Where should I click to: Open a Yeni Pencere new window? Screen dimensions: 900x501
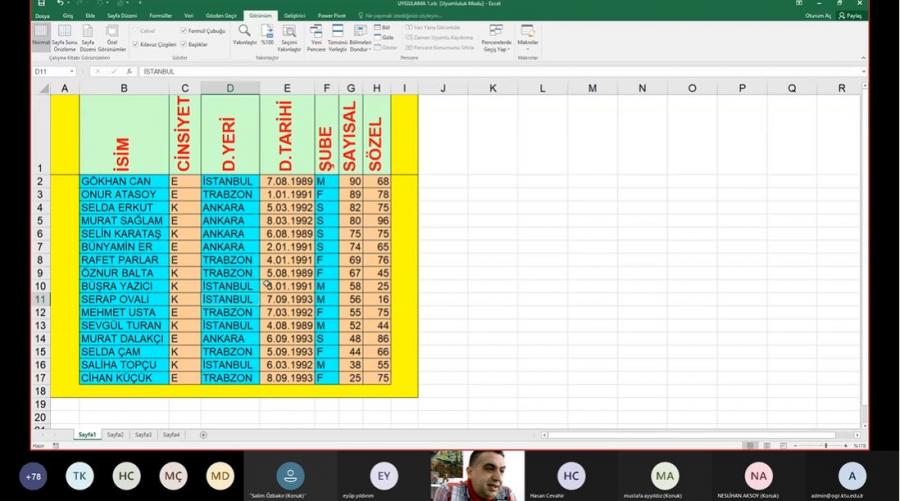316,37
